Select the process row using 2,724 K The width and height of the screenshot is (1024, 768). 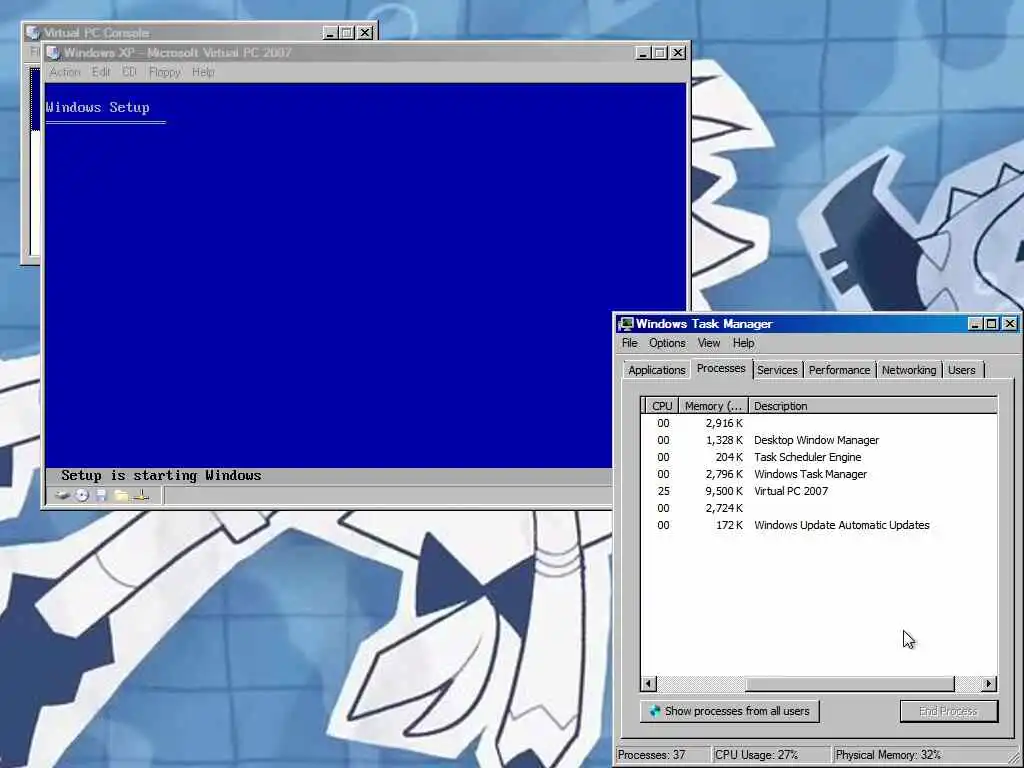(819, 508)
